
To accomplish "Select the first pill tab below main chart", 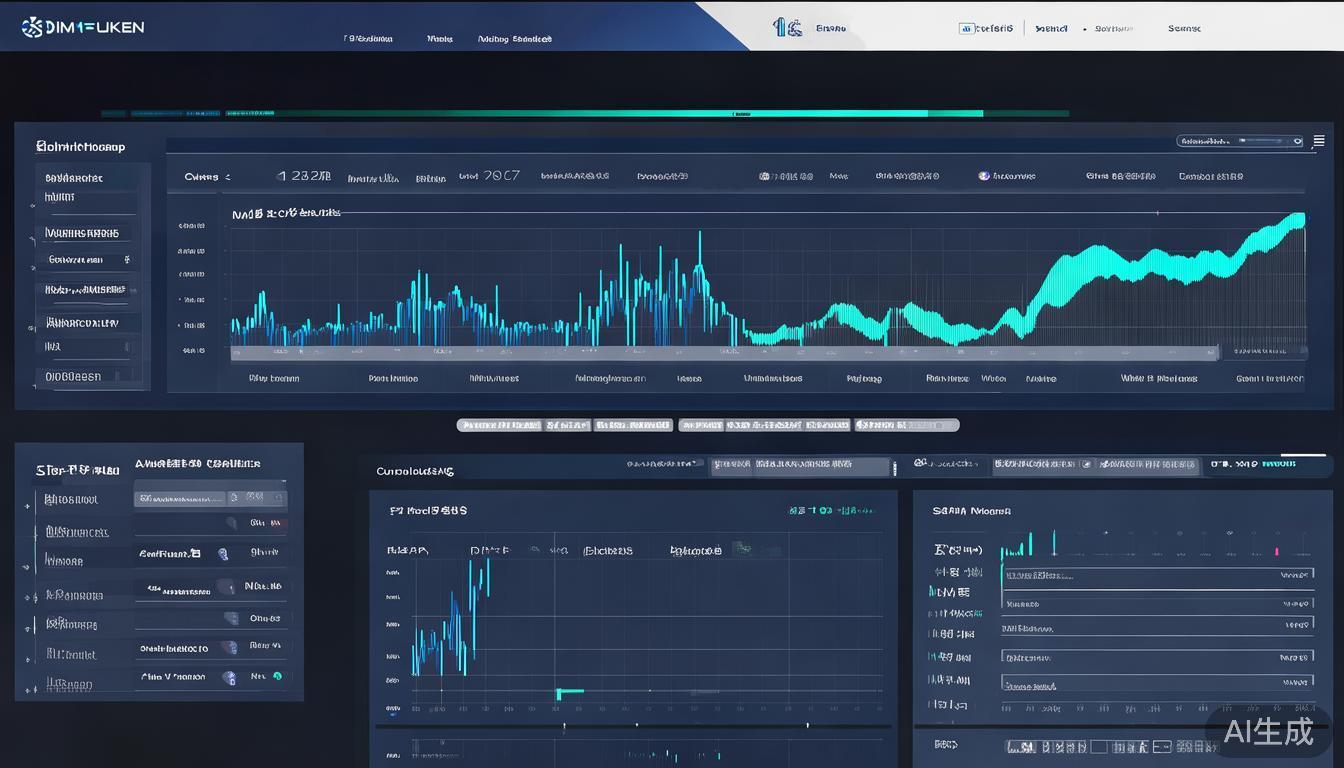I will tap(499, 425).
